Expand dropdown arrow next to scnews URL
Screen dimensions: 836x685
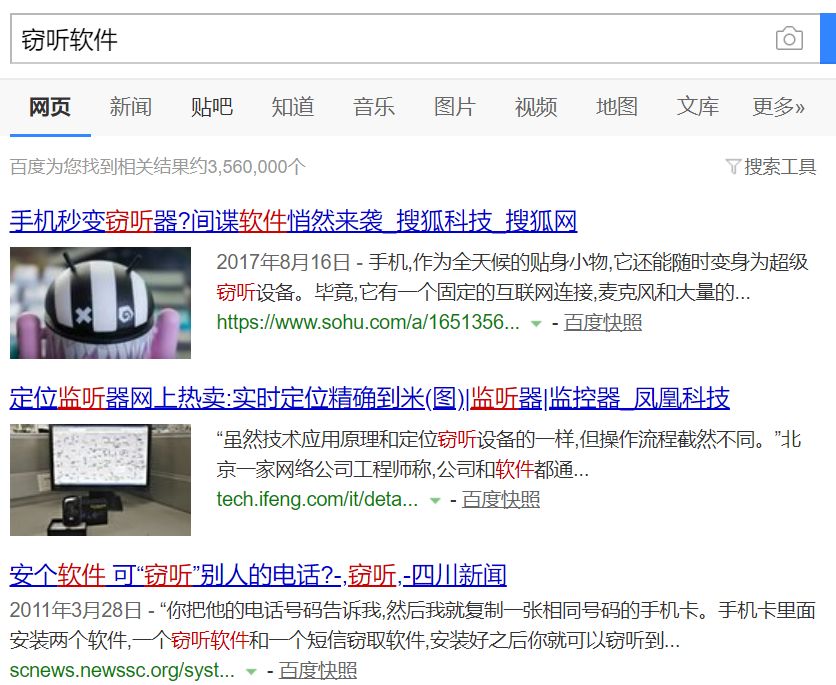coord(251,671)
